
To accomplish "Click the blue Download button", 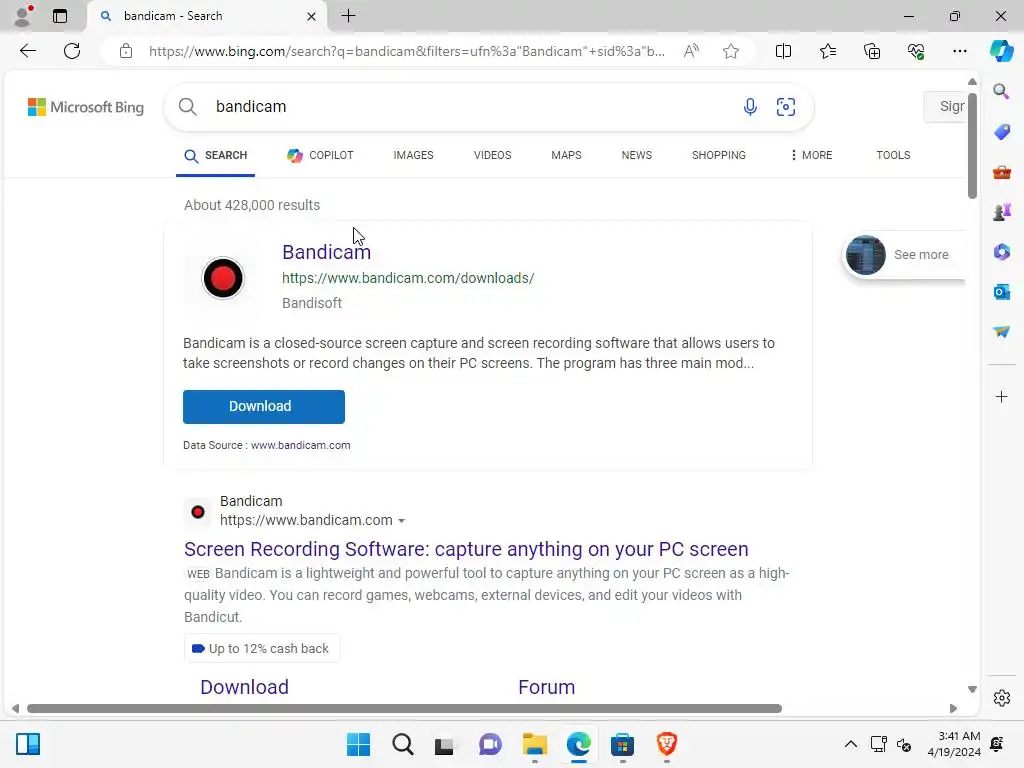I will coord(264,407).
